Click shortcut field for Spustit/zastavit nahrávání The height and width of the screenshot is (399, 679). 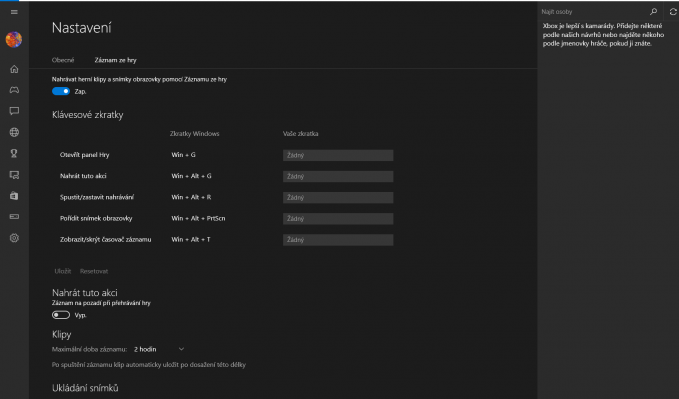(x=338, y=198)
